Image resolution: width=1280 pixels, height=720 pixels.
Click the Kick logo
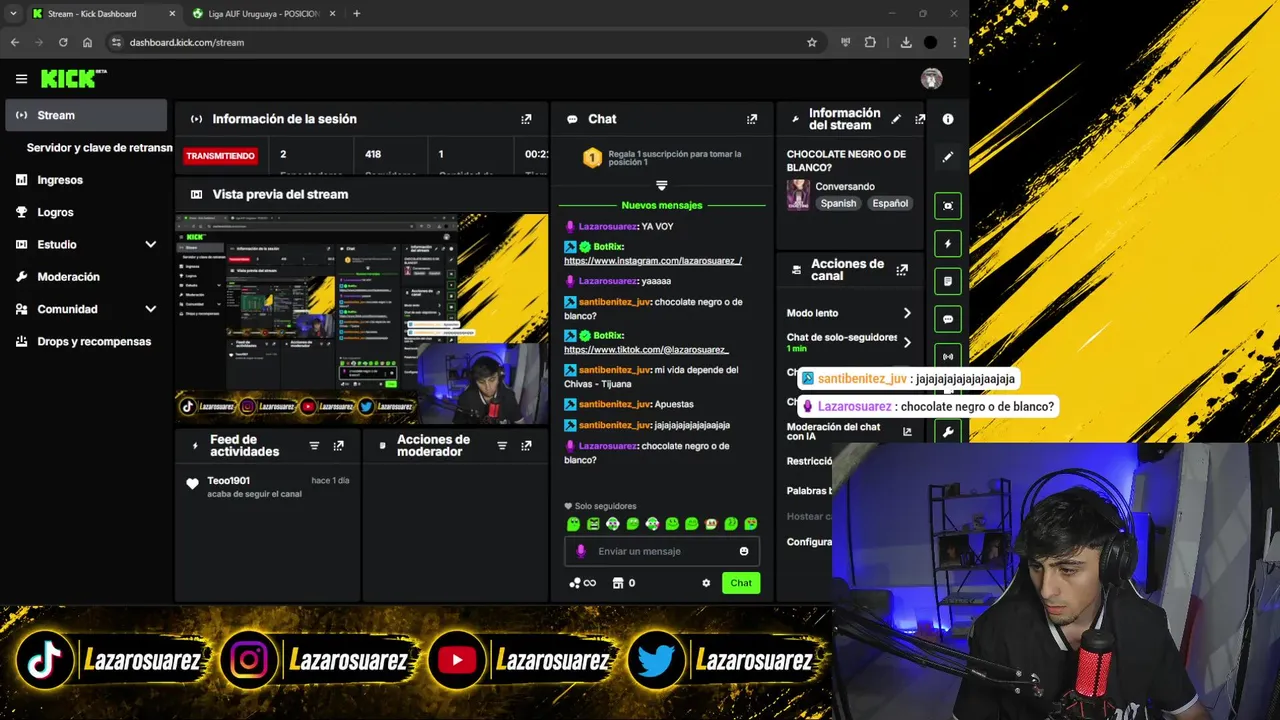tap(72, 78)
